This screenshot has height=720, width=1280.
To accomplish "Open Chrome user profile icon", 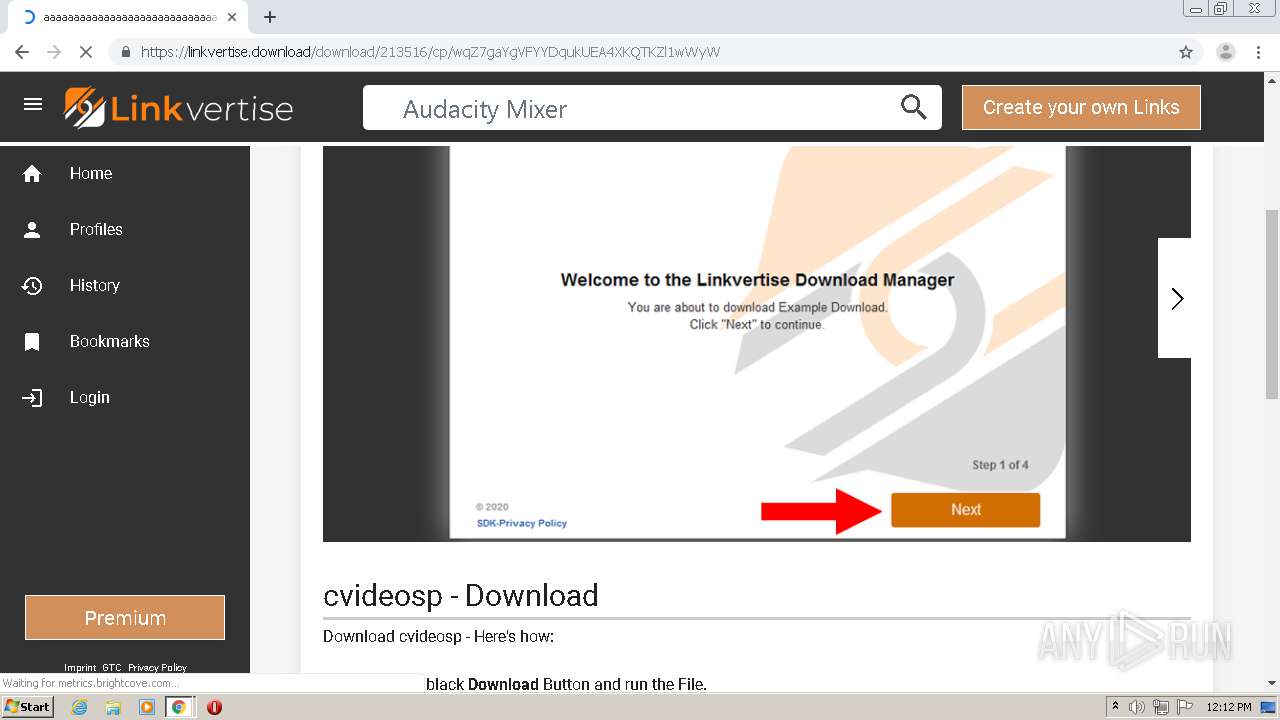I will point(1225,52).
